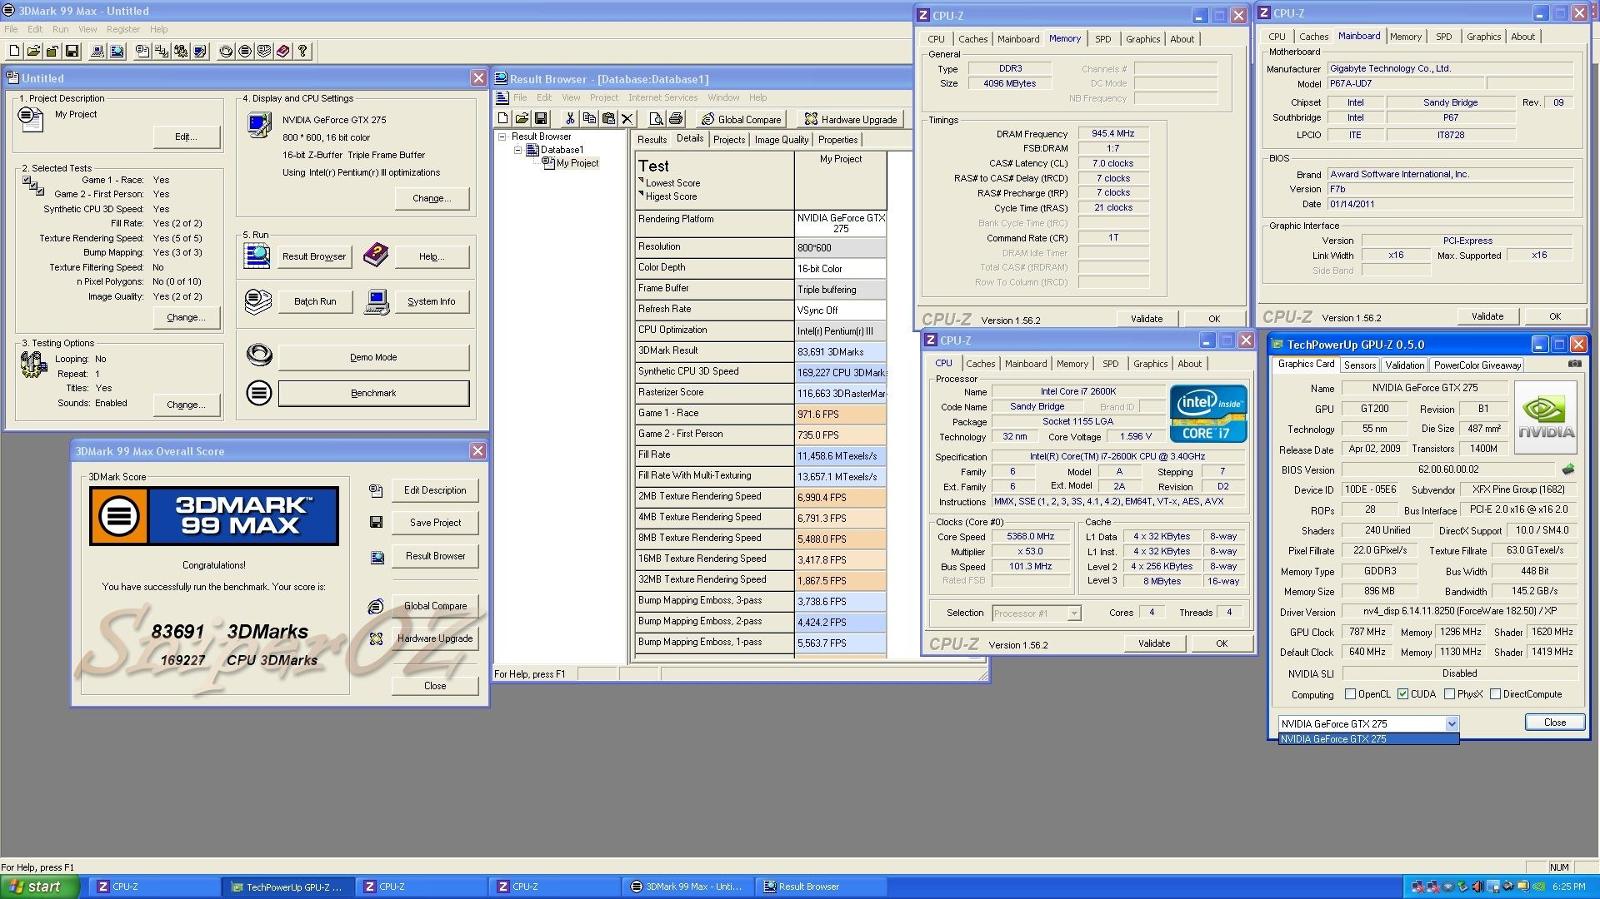Click the Core Speed value 5368.0 MHz
1600x899 pixels.
coord(1030,537)
